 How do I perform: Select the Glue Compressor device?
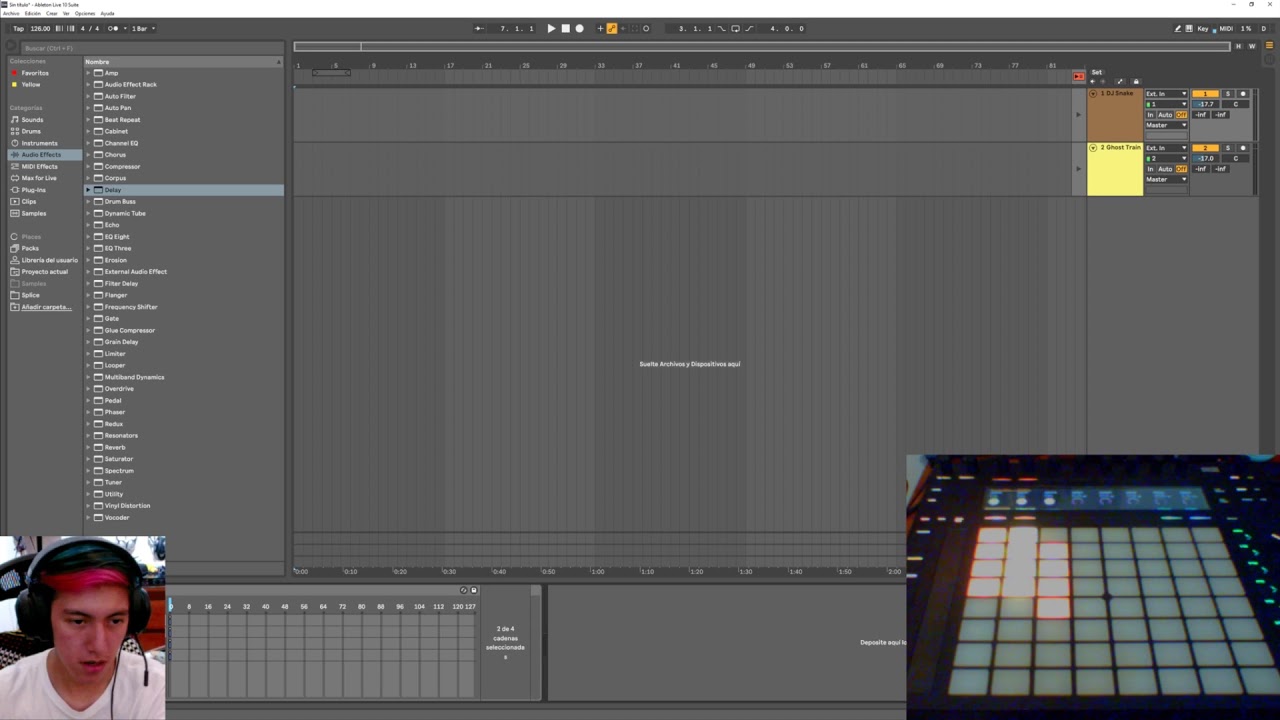(130, 330)
